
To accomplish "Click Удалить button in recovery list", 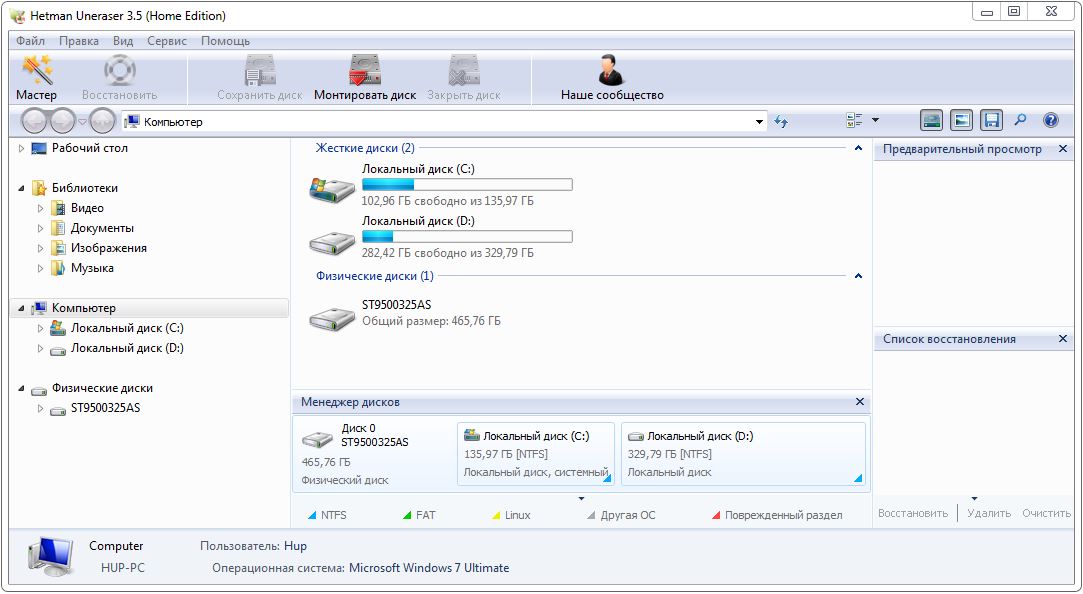I will (989, 513).
